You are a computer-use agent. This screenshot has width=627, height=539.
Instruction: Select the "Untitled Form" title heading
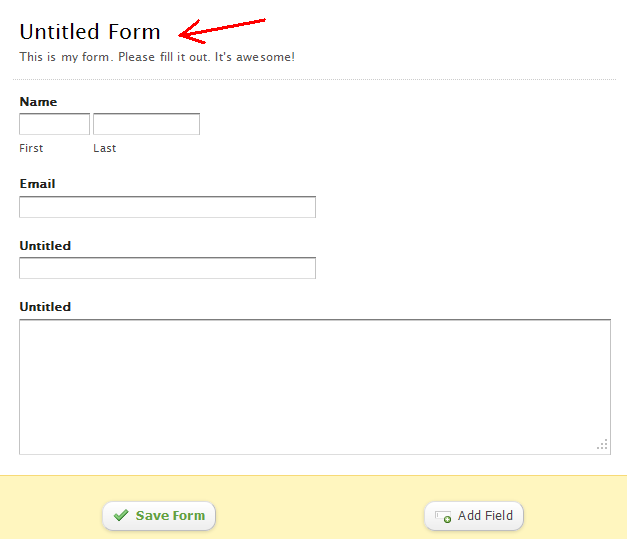tap(90, 32)
